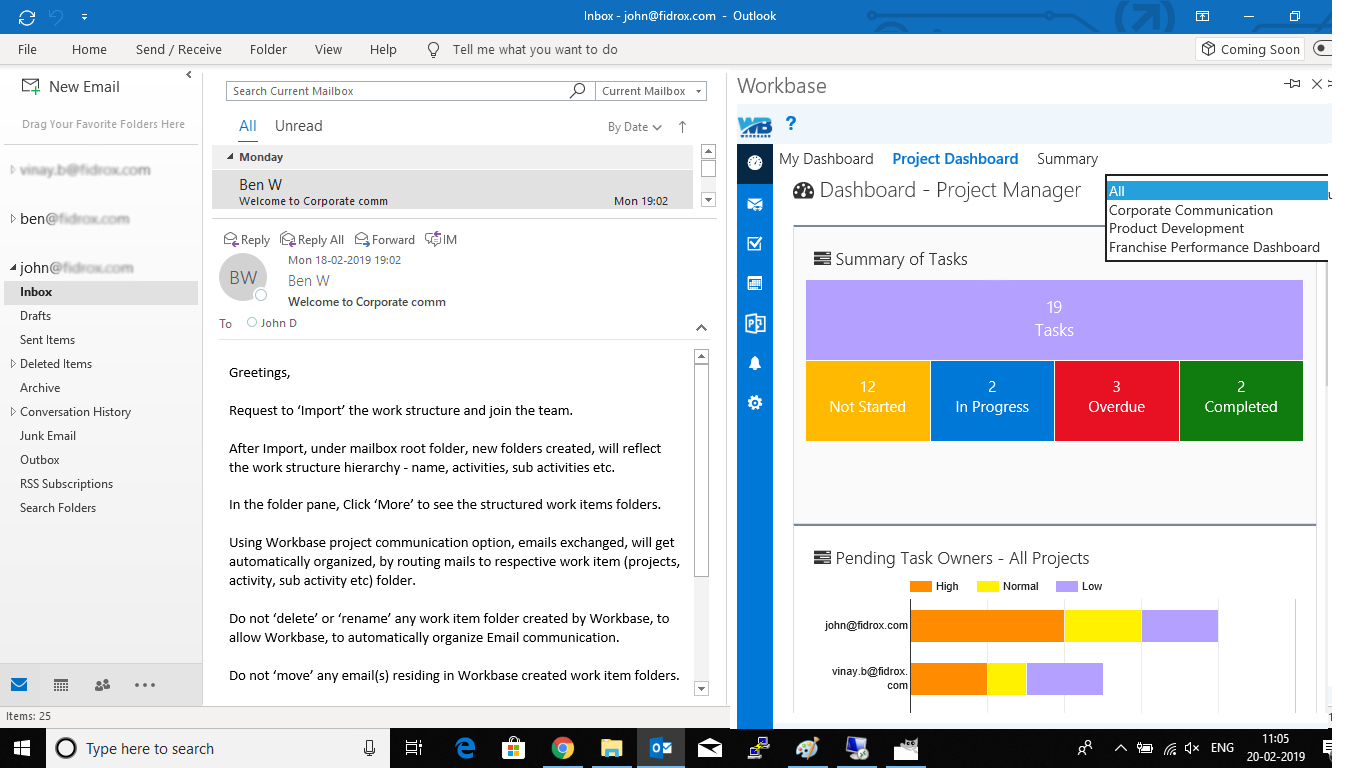
Task: Reverse sort order arrow in message list
Action: tap(683, 127)
